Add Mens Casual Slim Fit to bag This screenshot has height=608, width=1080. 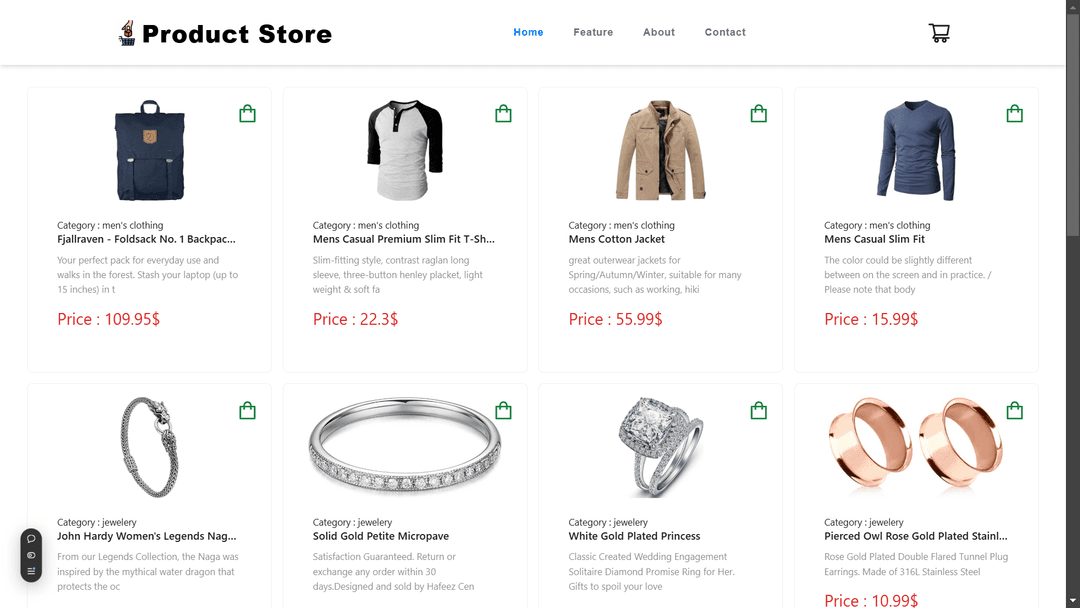1015,114
